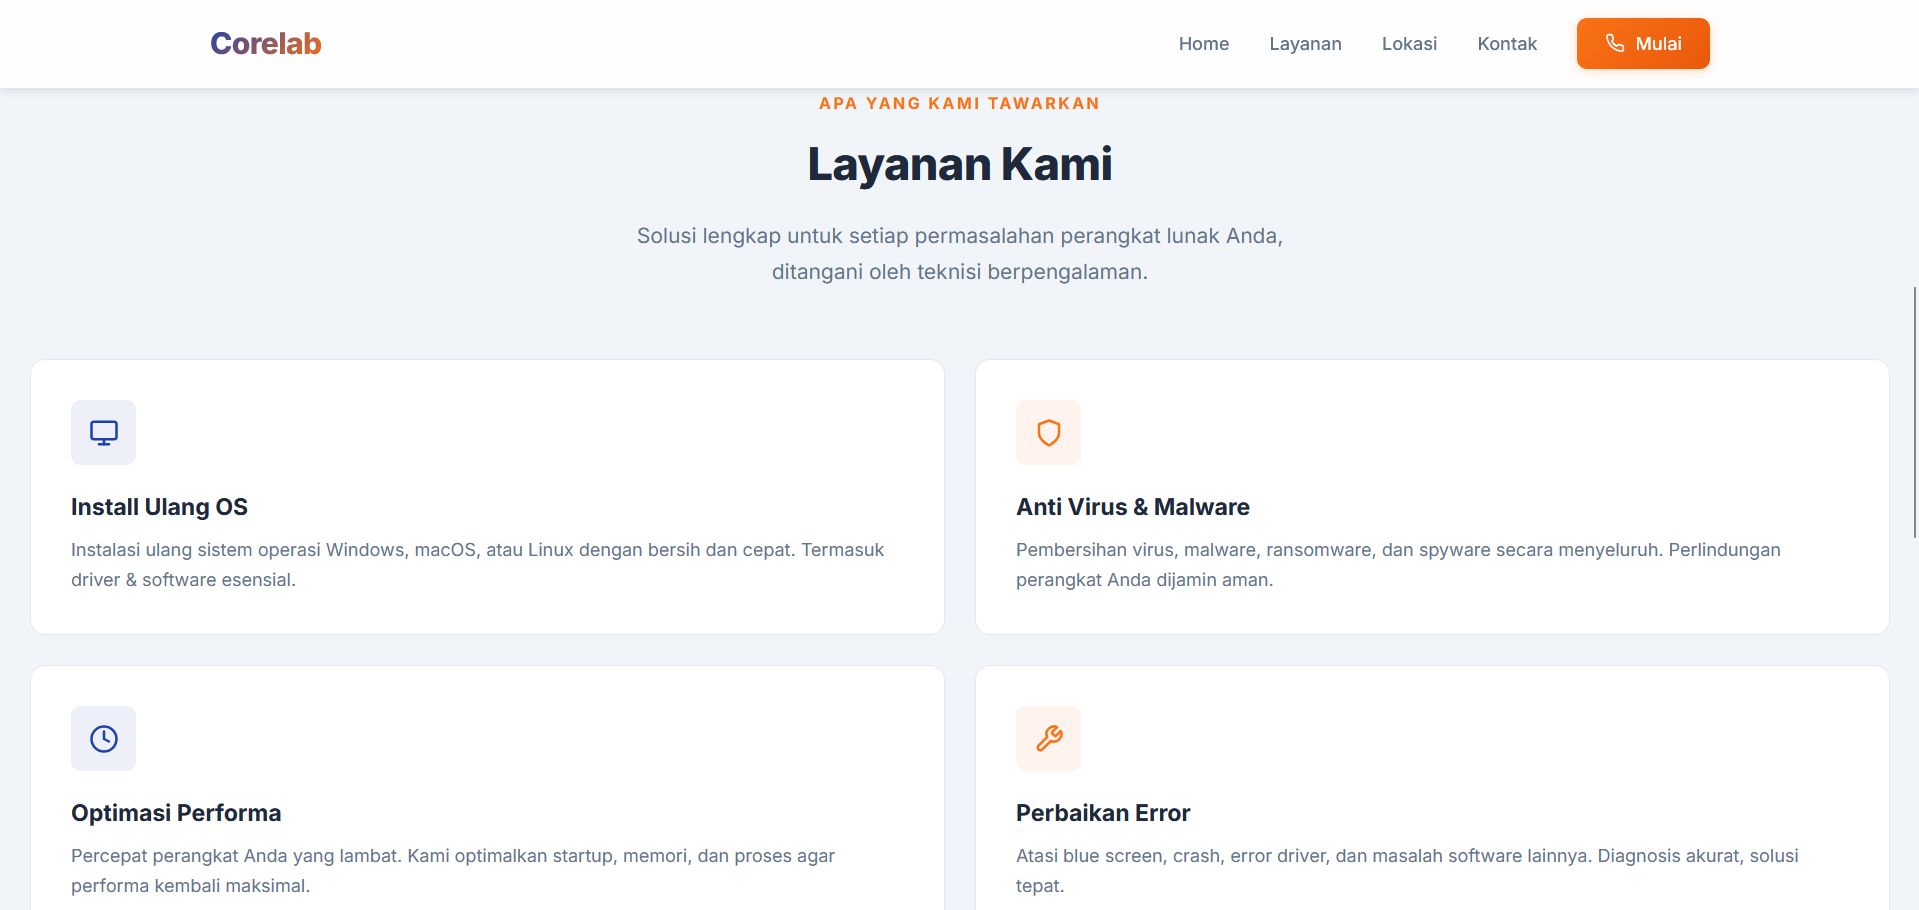Select the Install Ulang OS card title
The image size is (1919, 910).
(x=159, y=507)
